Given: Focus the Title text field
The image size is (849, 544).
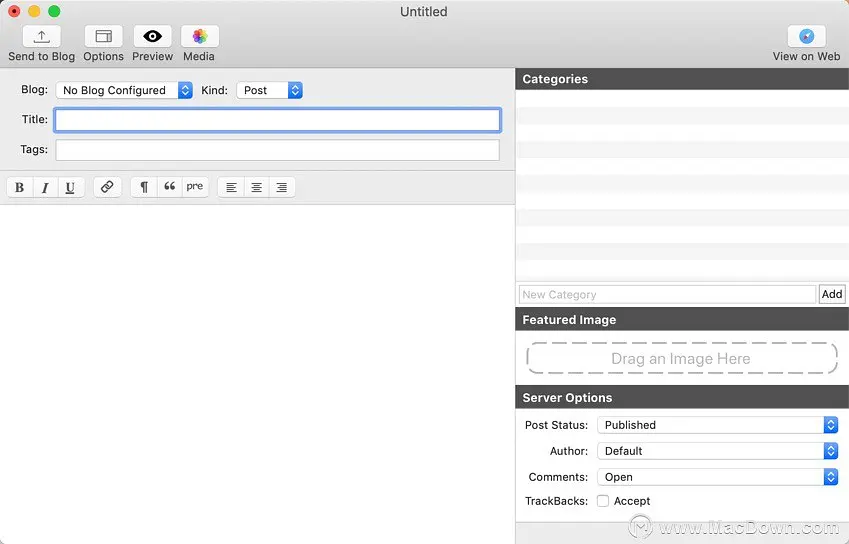Looking at the screenshot, I should click(277, 120).
